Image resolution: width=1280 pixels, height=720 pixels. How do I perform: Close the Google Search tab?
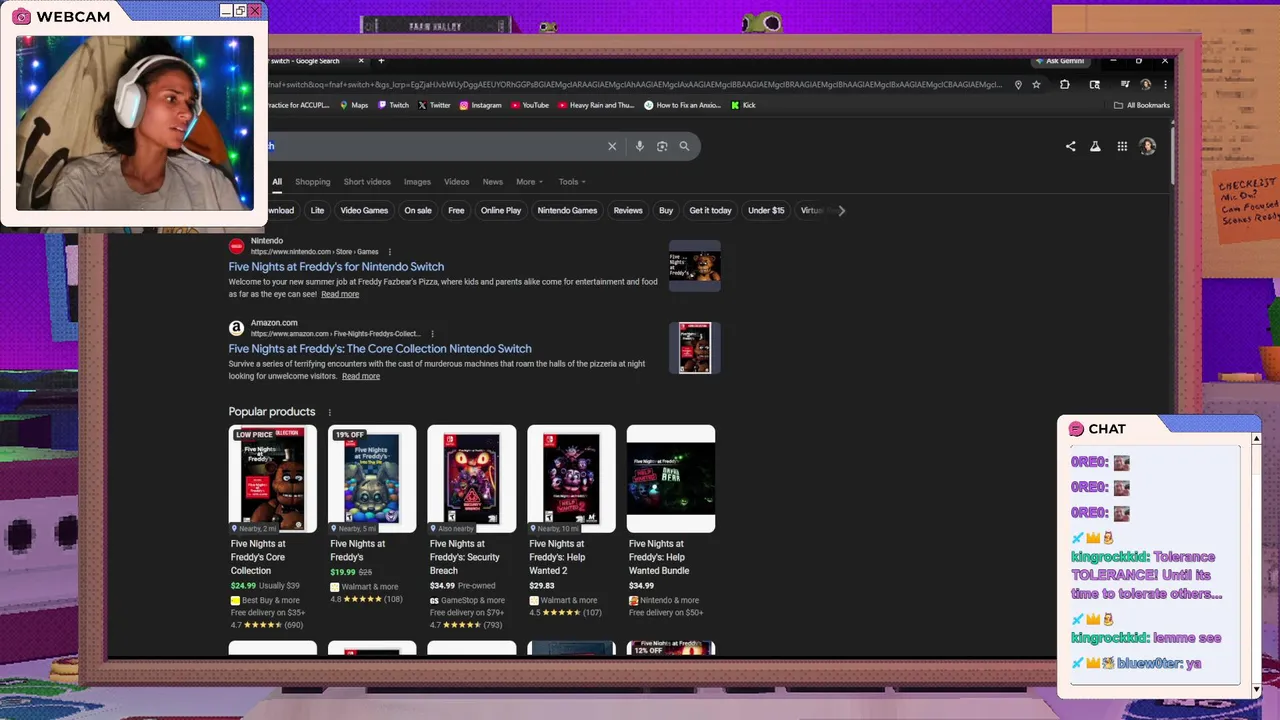[361, 61]
